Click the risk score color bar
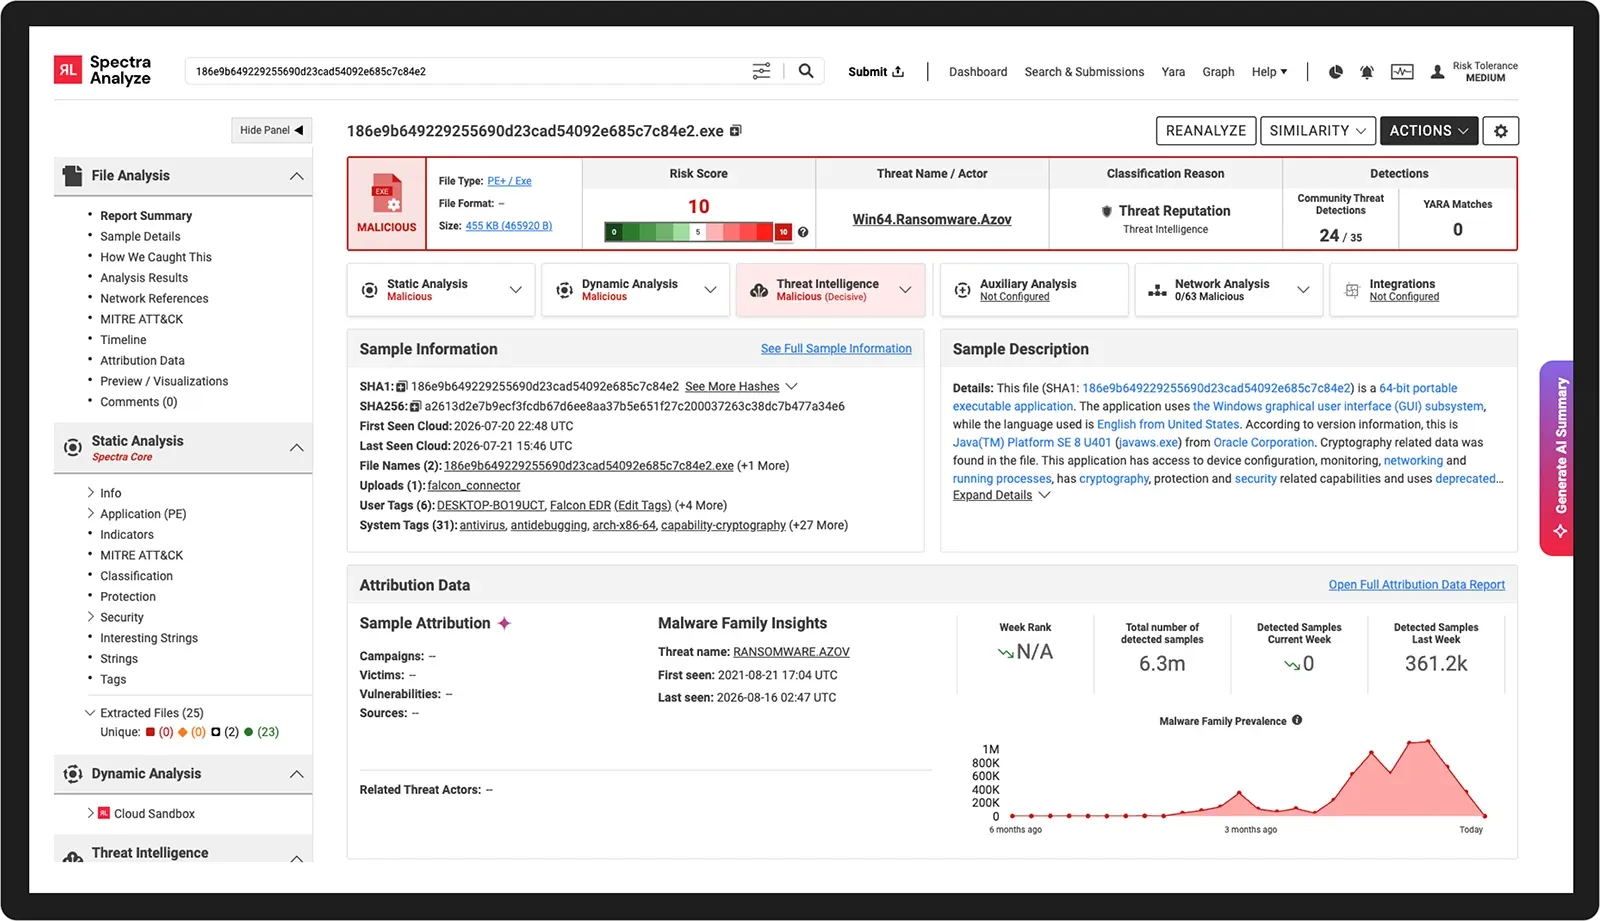 (698, 232)
